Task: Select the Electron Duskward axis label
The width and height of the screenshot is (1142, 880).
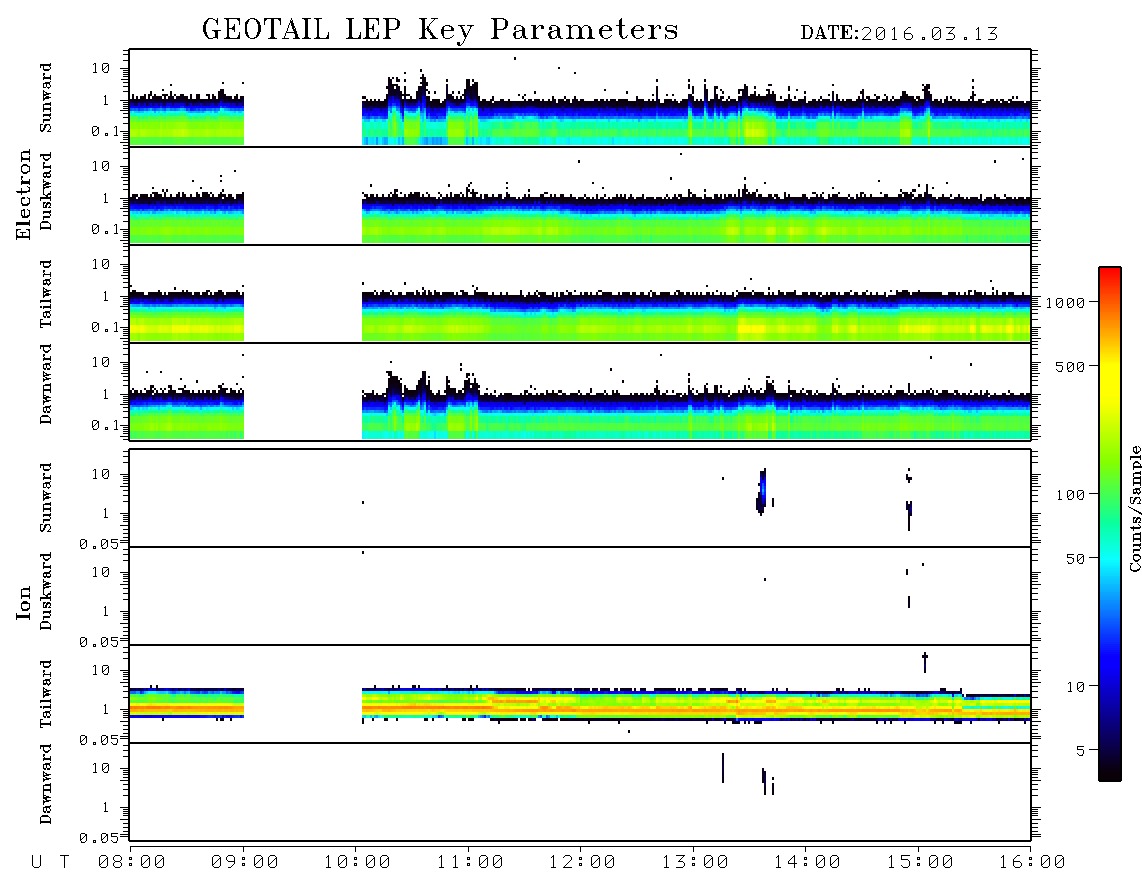Action: (46, 191)
